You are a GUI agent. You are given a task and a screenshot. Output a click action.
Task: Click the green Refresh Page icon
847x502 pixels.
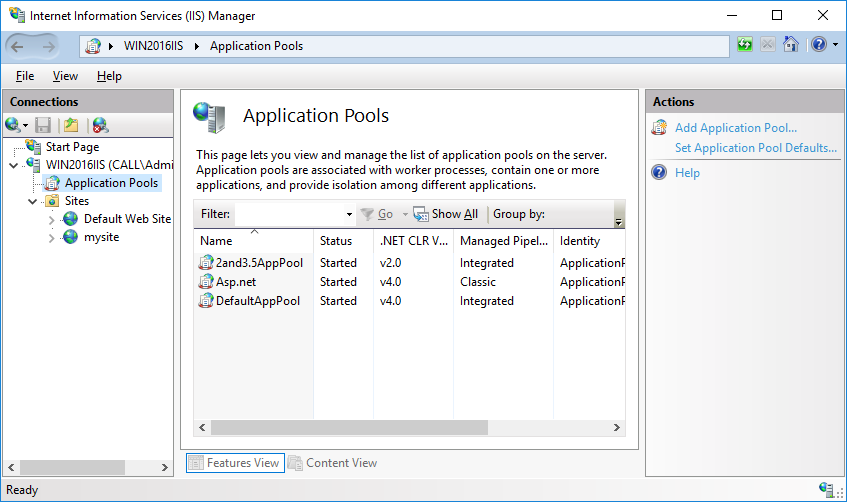745,44
